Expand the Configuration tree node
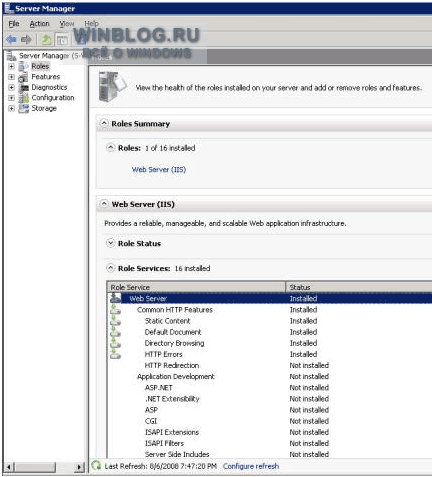432x477 pixels. [x=11, y=98]
